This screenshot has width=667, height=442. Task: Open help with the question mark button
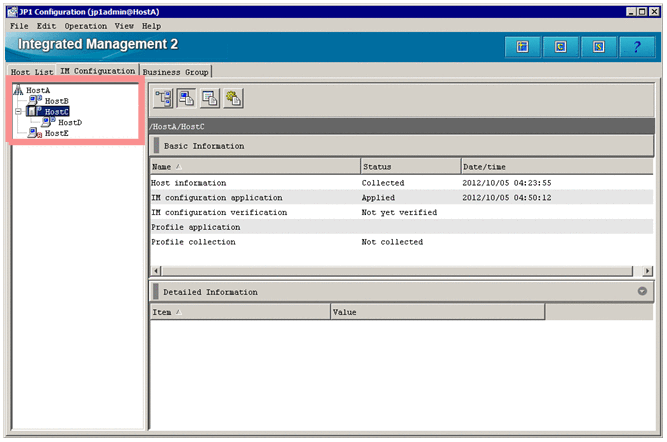click(637, 47)
